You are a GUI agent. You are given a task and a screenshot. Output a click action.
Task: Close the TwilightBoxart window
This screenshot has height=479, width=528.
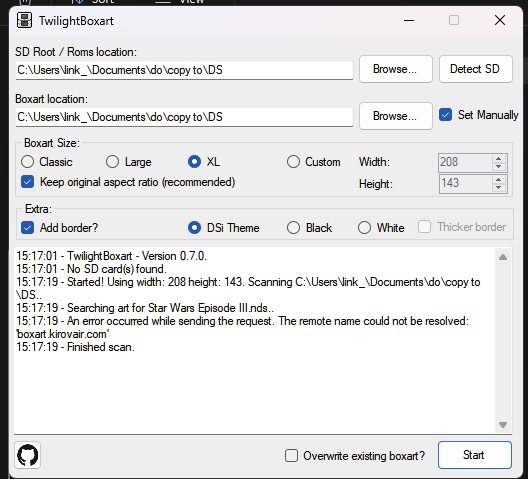point(500,20)
